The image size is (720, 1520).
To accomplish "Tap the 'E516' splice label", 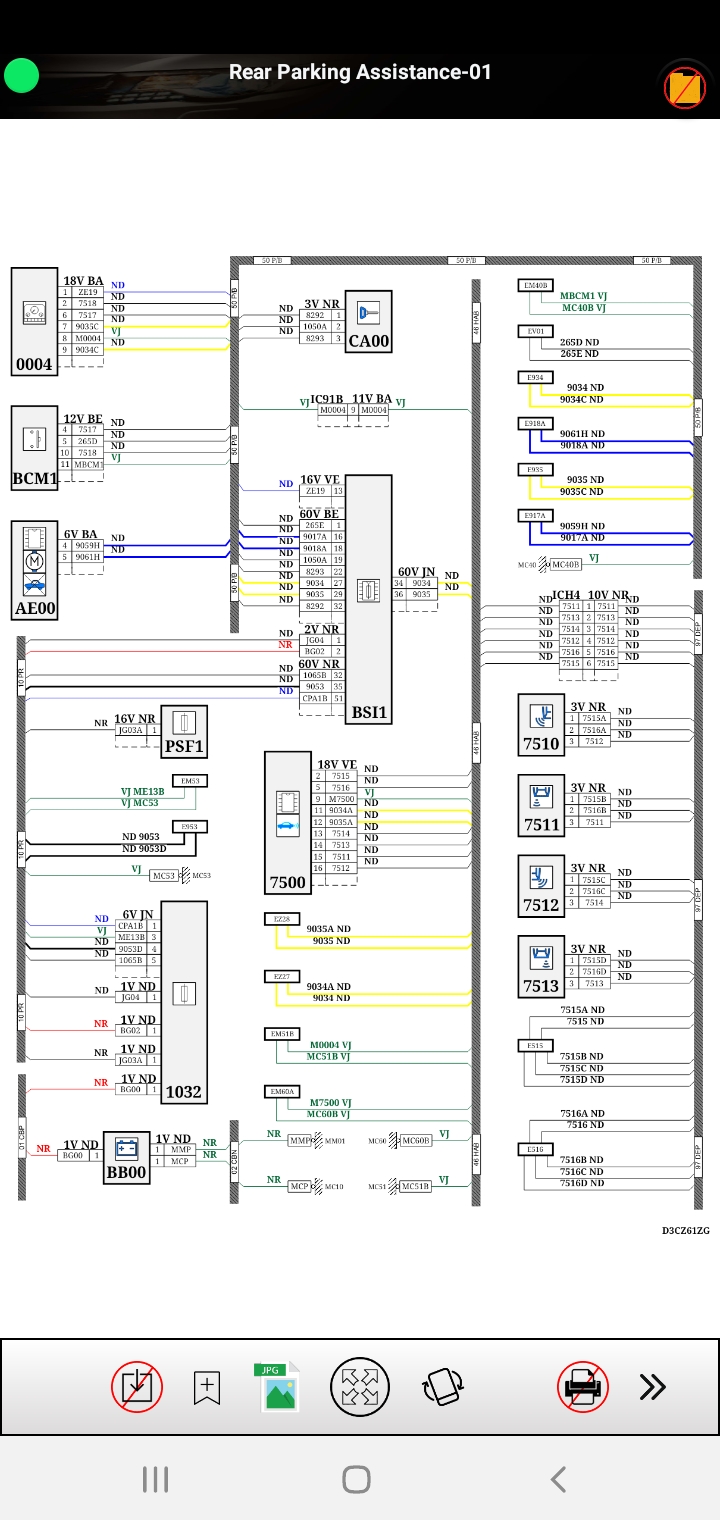I will [x=536, y=1150].
